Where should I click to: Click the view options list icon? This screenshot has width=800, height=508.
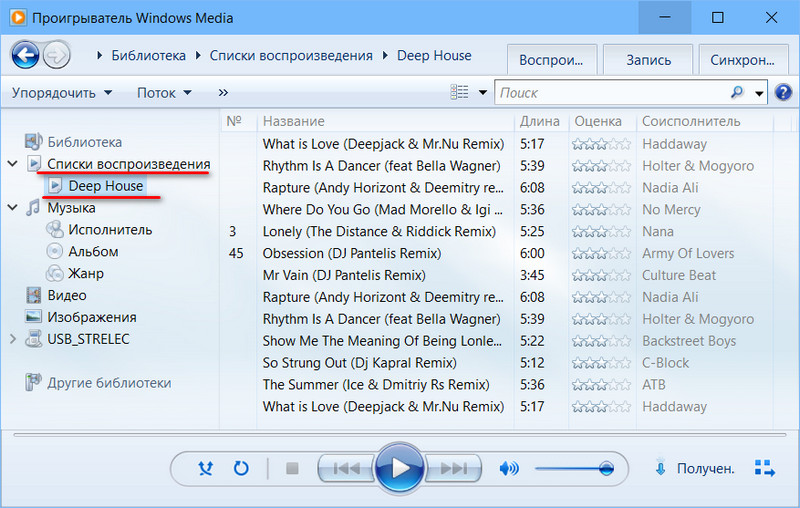(459, 92)
